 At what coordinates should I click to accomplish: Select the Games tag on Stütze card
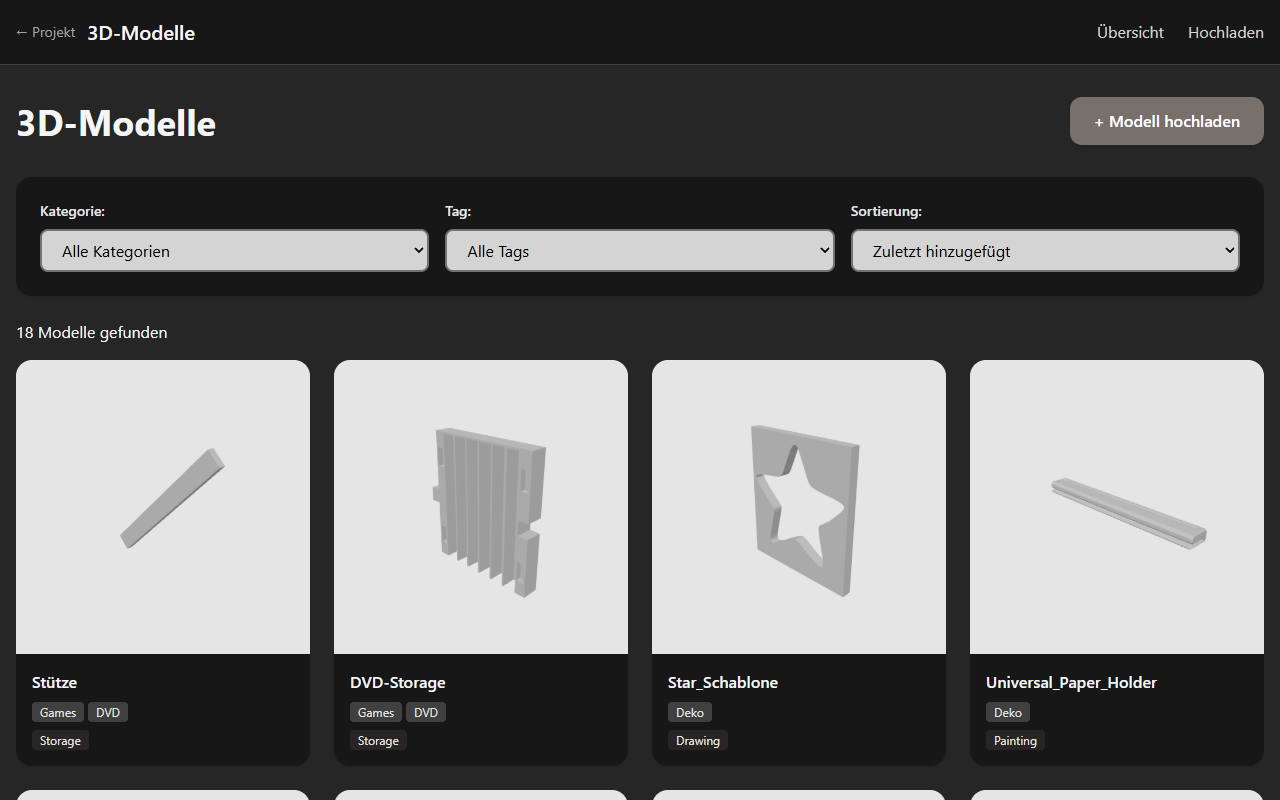(58, 712)
